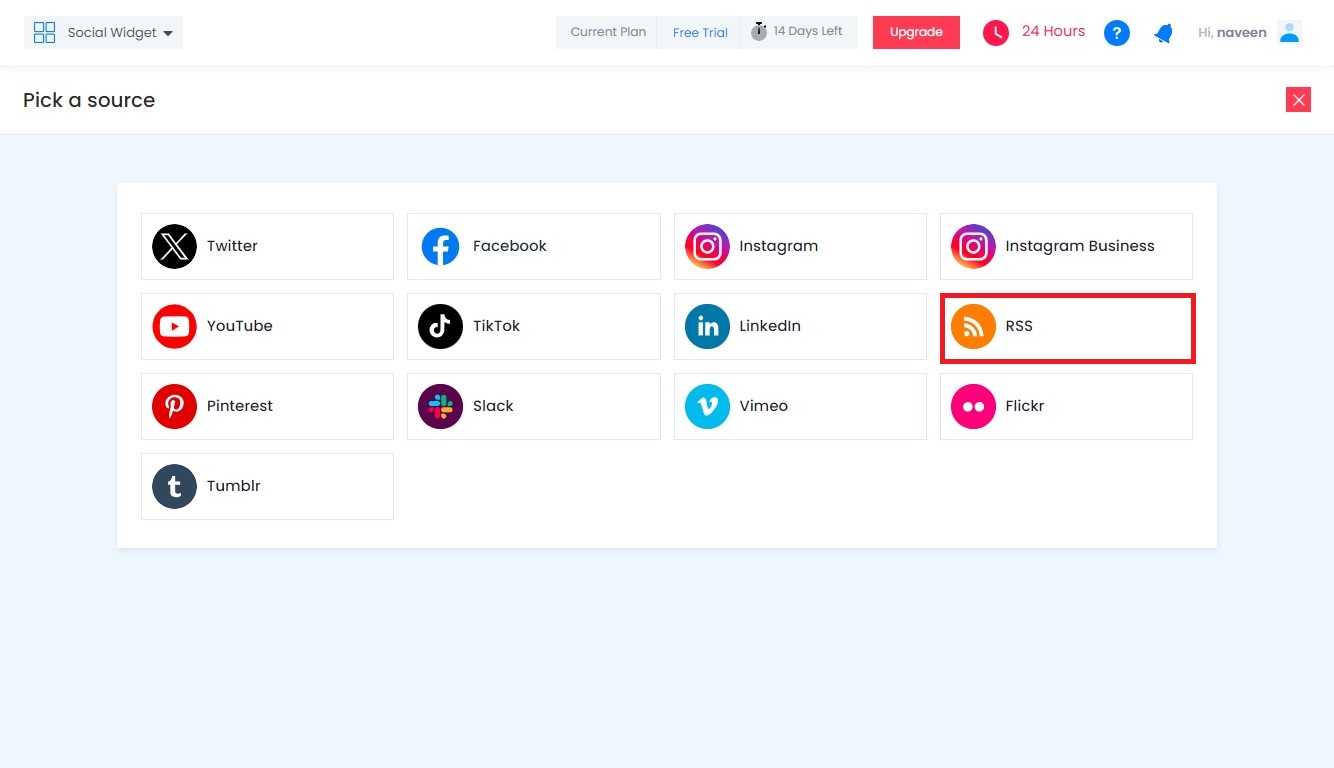Click the Current Plan label

click(608, 31)
